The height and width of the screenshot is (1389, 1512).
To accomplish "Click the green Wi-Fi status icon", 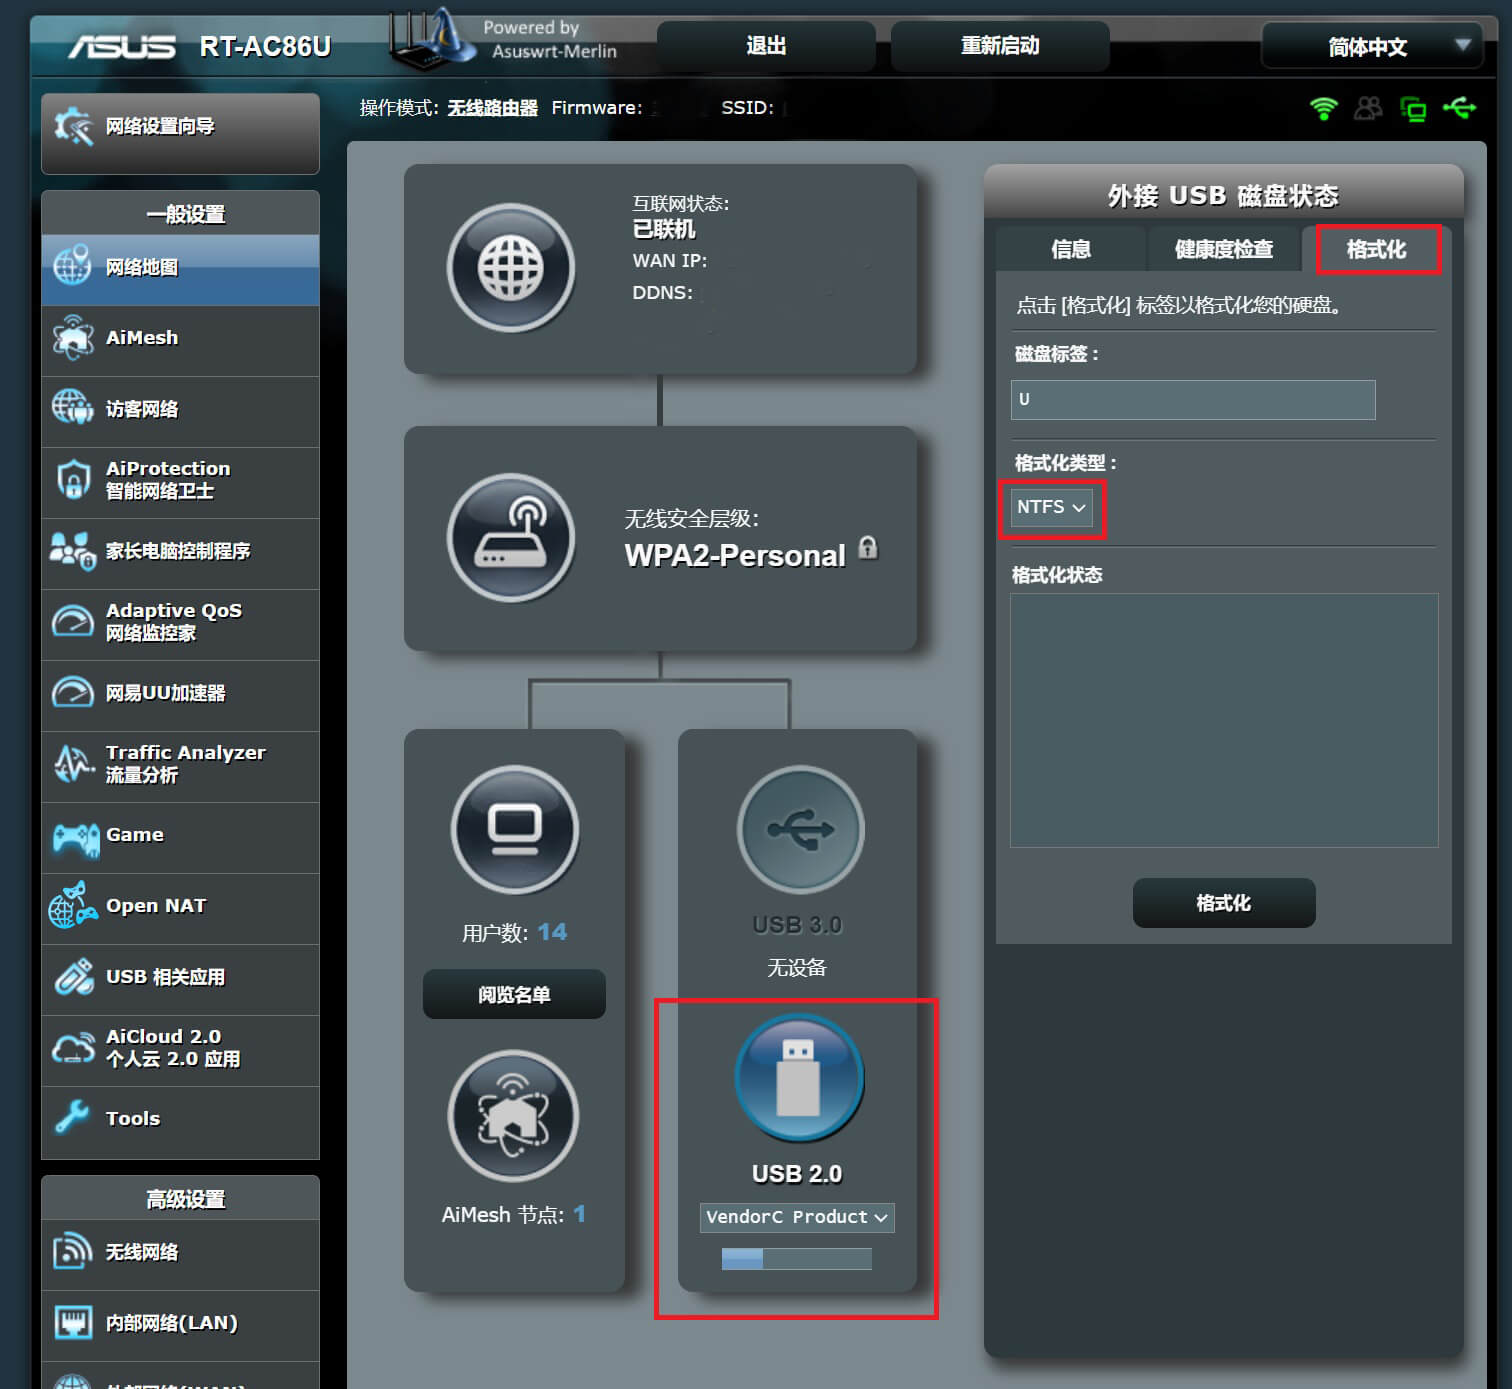I will tap(1323, 108).
